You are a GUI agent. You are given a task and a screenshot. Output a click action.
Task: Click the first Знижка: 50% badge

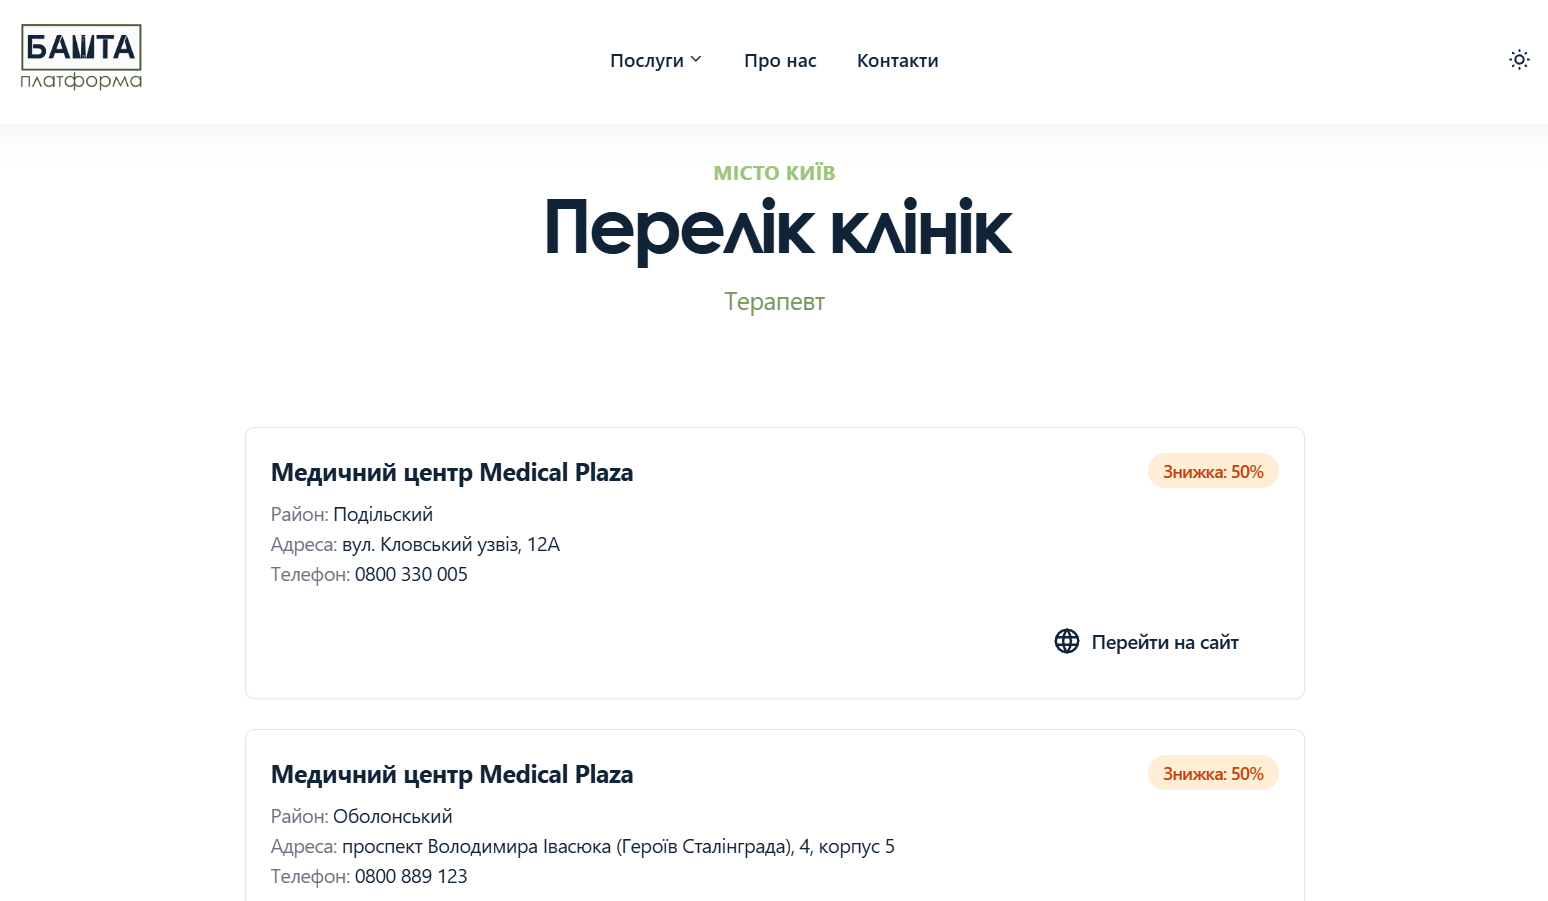(1213, 472)
